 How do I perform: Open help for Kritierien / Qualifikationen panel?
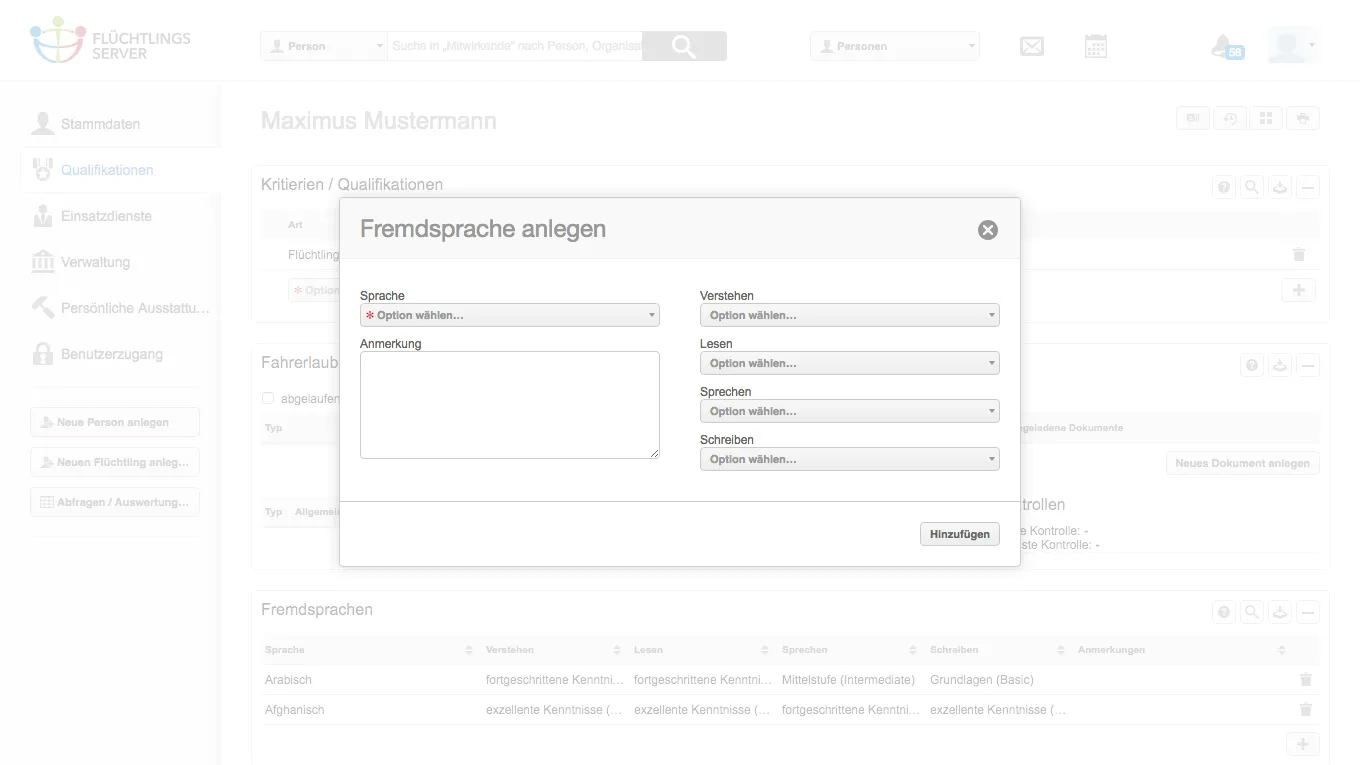[x=1223, y=186]
